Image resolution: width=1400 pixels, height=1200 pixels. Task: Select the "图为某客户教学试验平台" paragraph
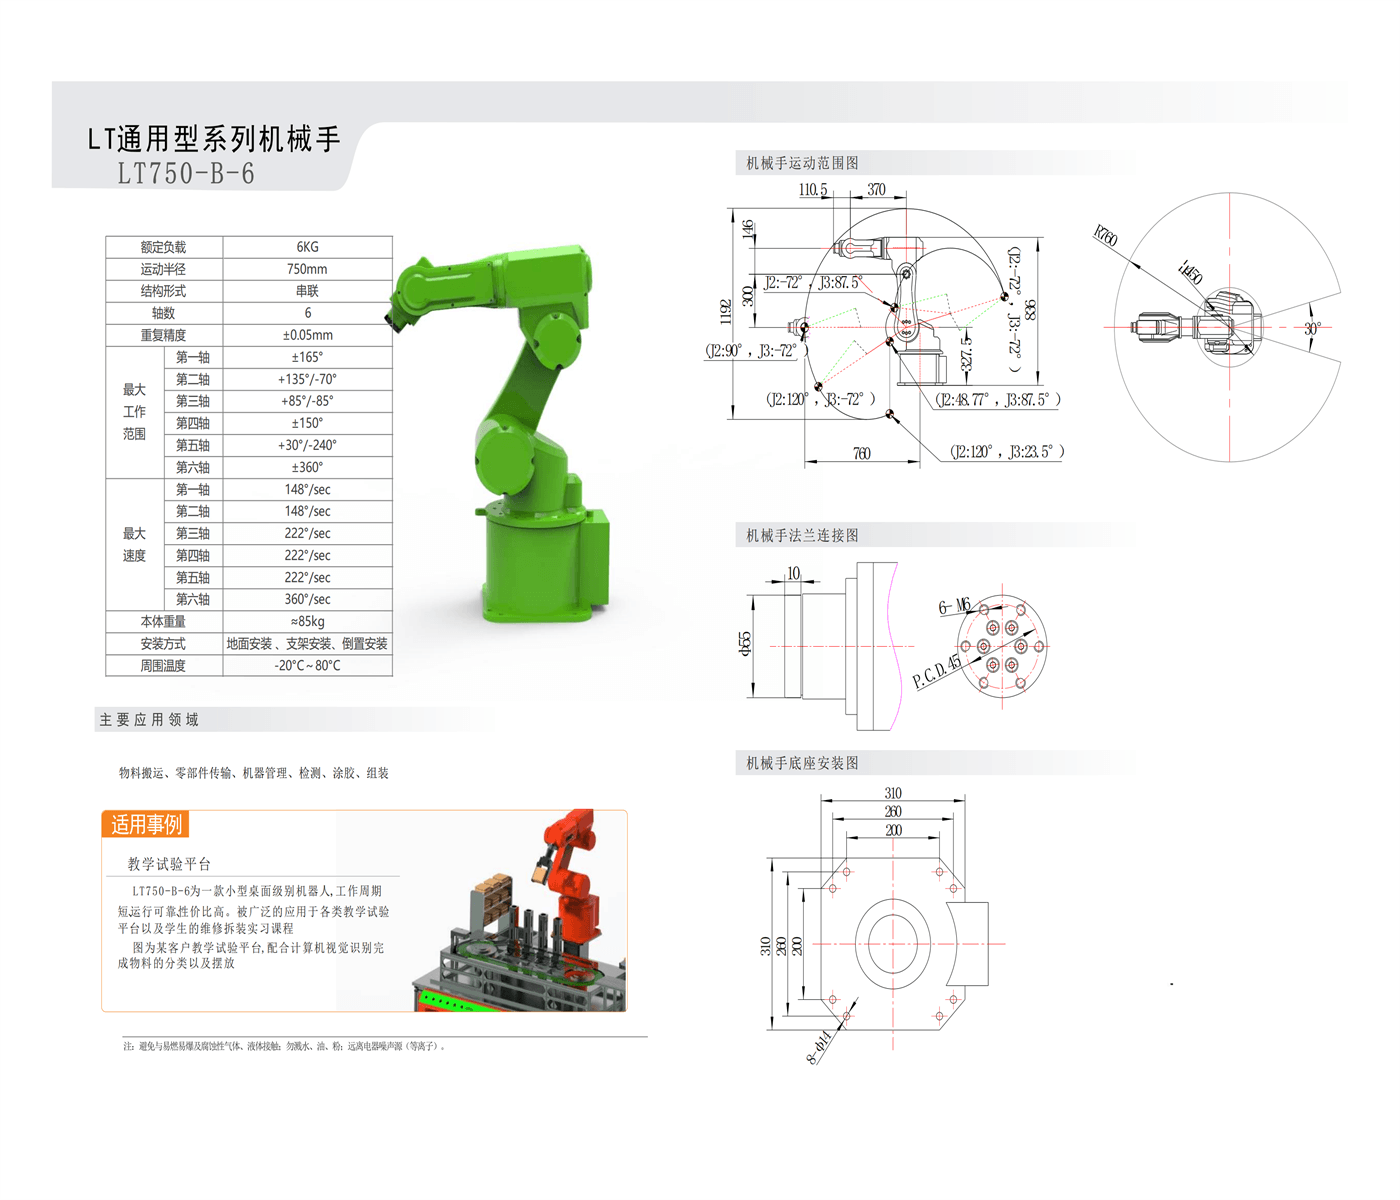pos(251,955)
